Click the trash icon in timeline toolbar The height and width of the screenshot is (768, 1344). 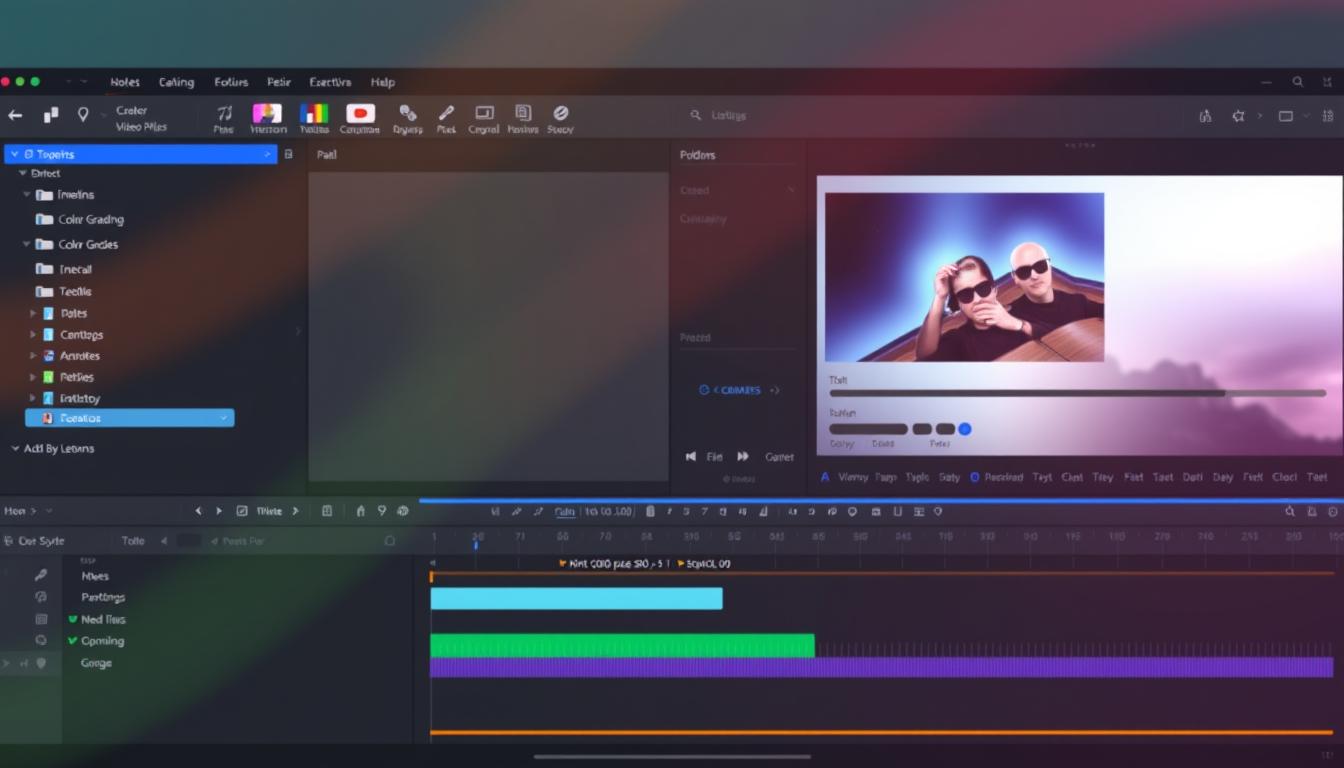650,511
